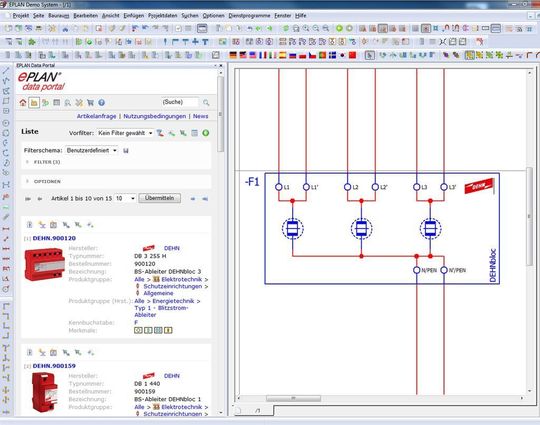The height and width of the screenshot is (425, 540).
Task: Click the first action icon above DEHN.900120
Action: [30, 225]
